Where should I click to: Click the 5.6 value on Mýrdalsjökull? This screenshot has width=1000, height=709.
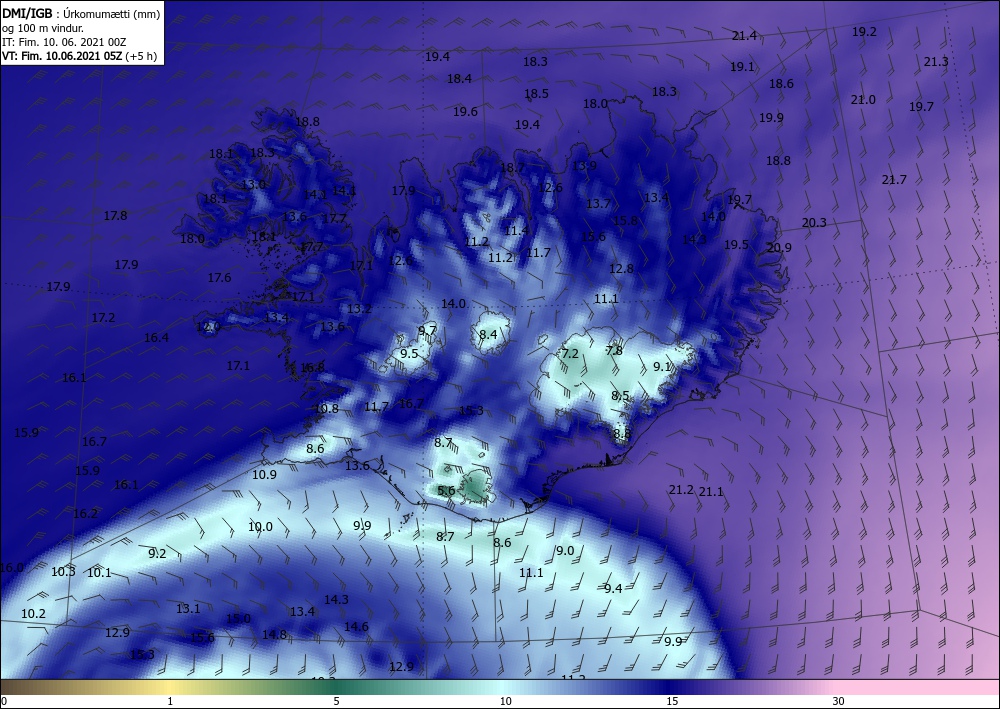tap(446, 491)
